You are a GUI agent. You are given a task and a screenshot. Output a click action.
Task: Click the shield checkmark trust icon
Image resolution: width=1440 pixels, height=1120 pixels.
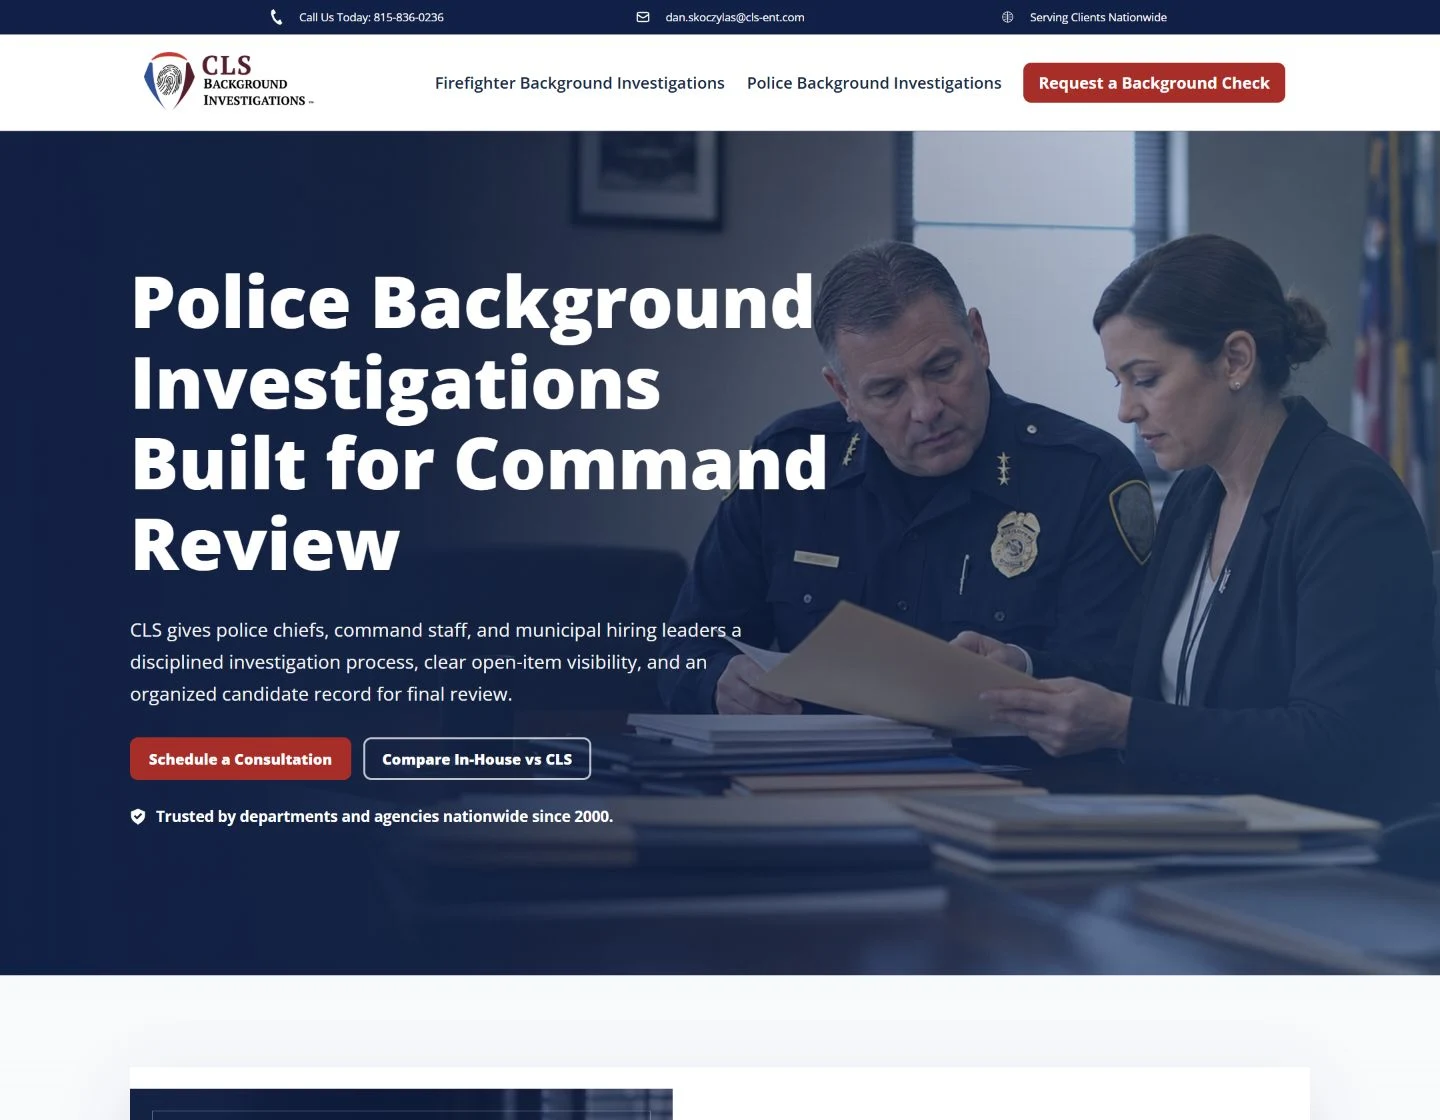(x=138, y=816)
